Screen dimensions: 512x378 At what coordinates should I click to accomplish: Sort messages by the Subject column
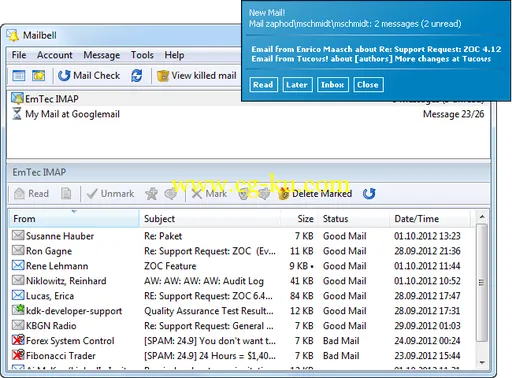(x=210, y=219)
